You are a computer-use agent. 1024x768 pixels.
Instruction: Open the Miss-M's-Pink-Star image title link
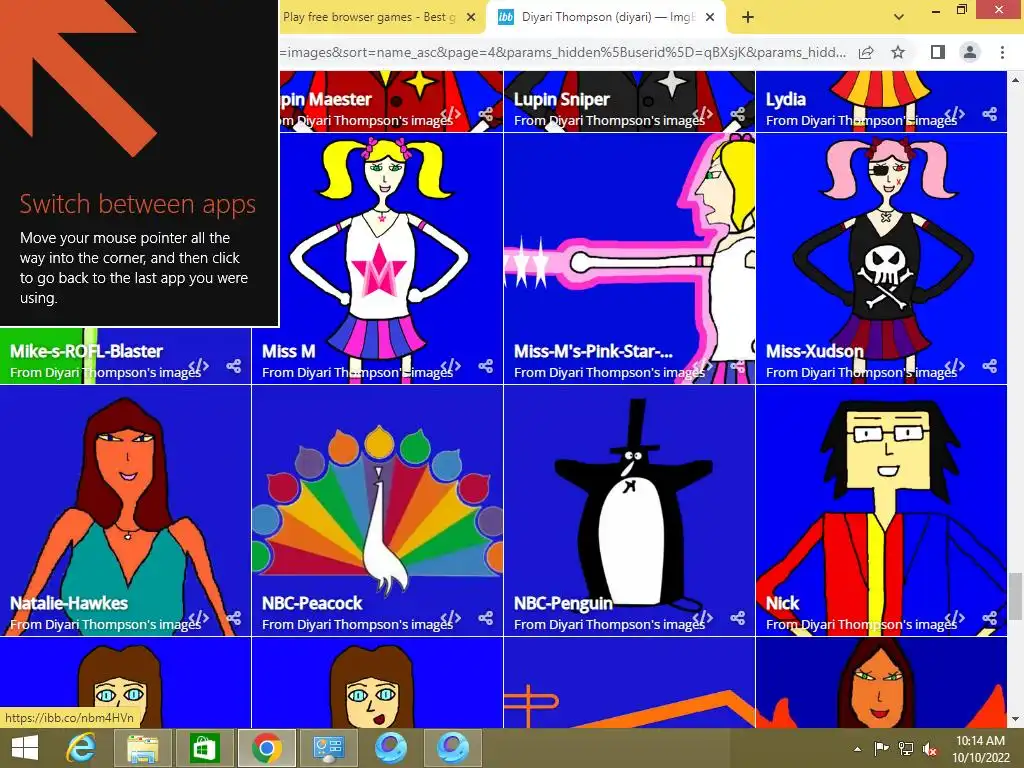pos(593,351)
